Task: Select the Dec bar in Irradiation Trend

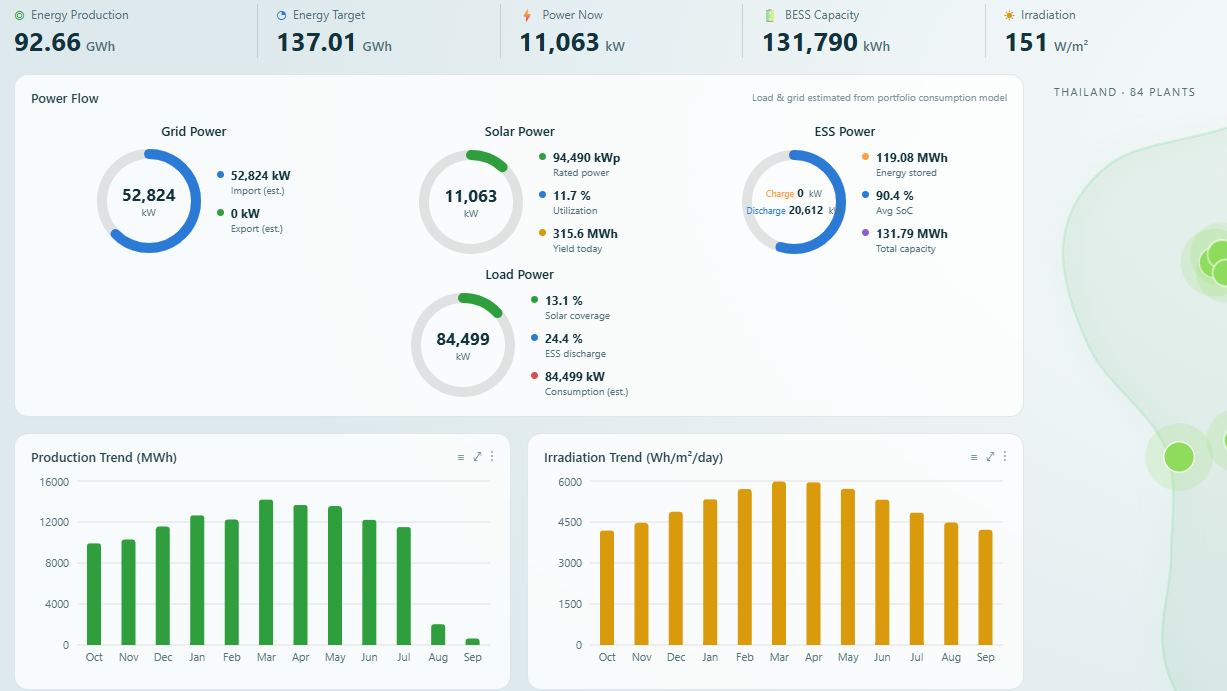Action: point(676,578)
